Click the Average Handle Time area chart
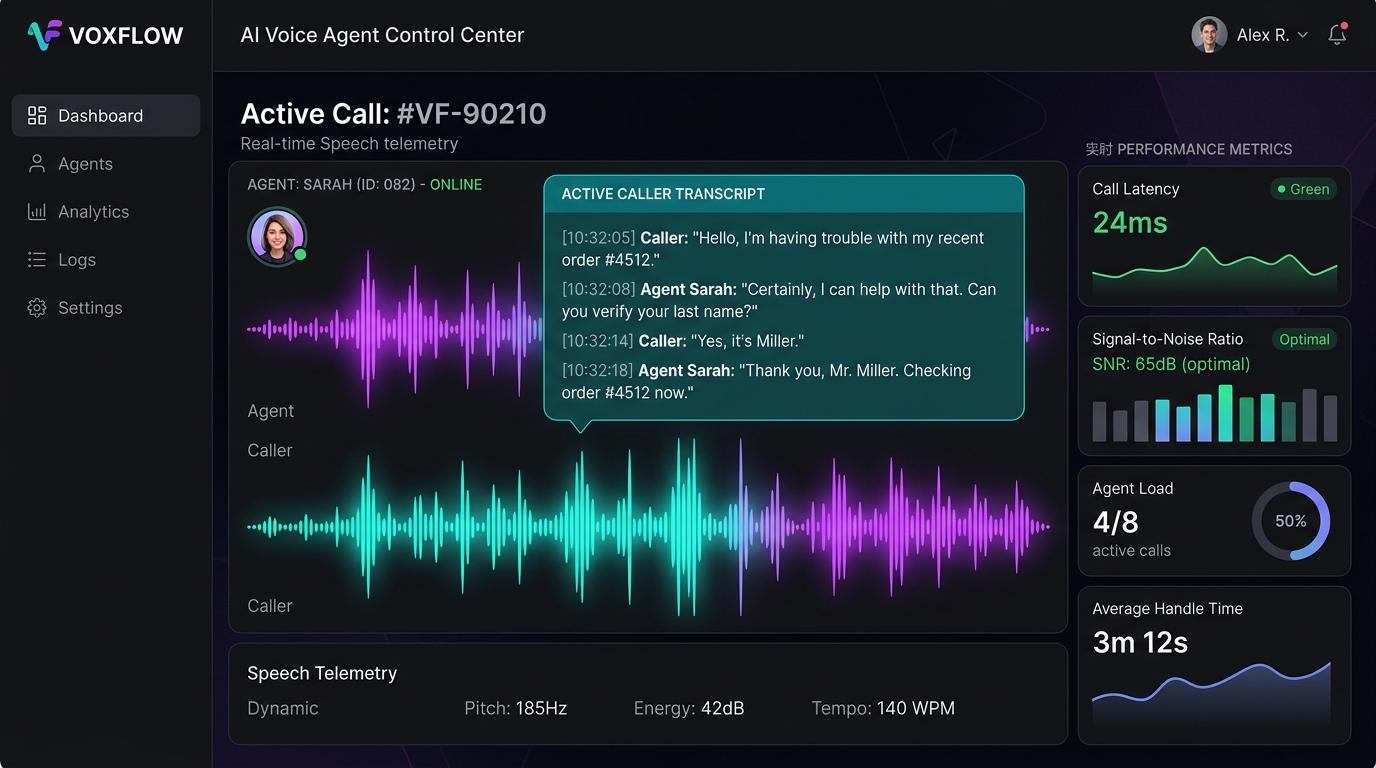Screen dimensions: 1376x768 coord(1212,695)
